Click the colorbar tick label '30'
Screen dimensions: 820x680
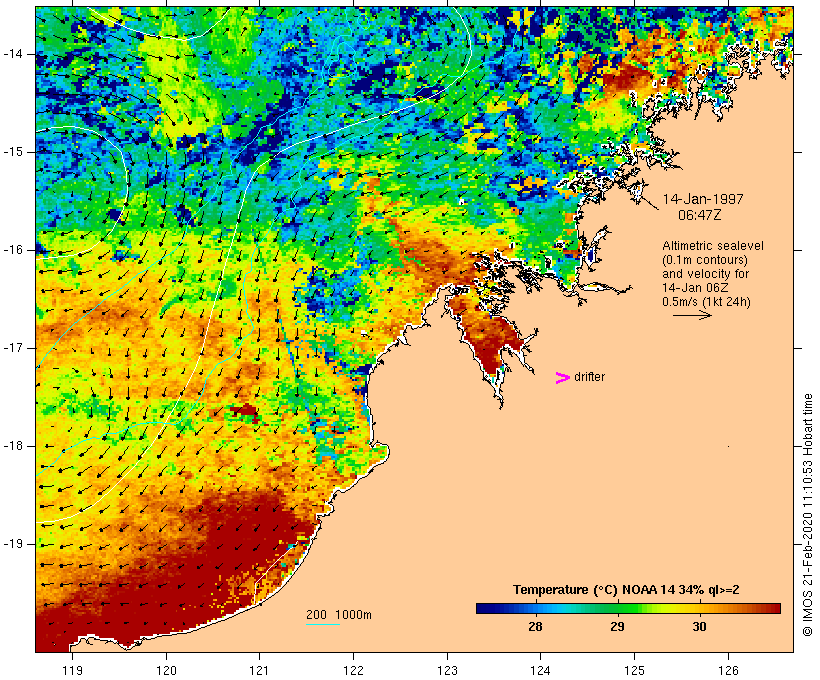point(699,626)
